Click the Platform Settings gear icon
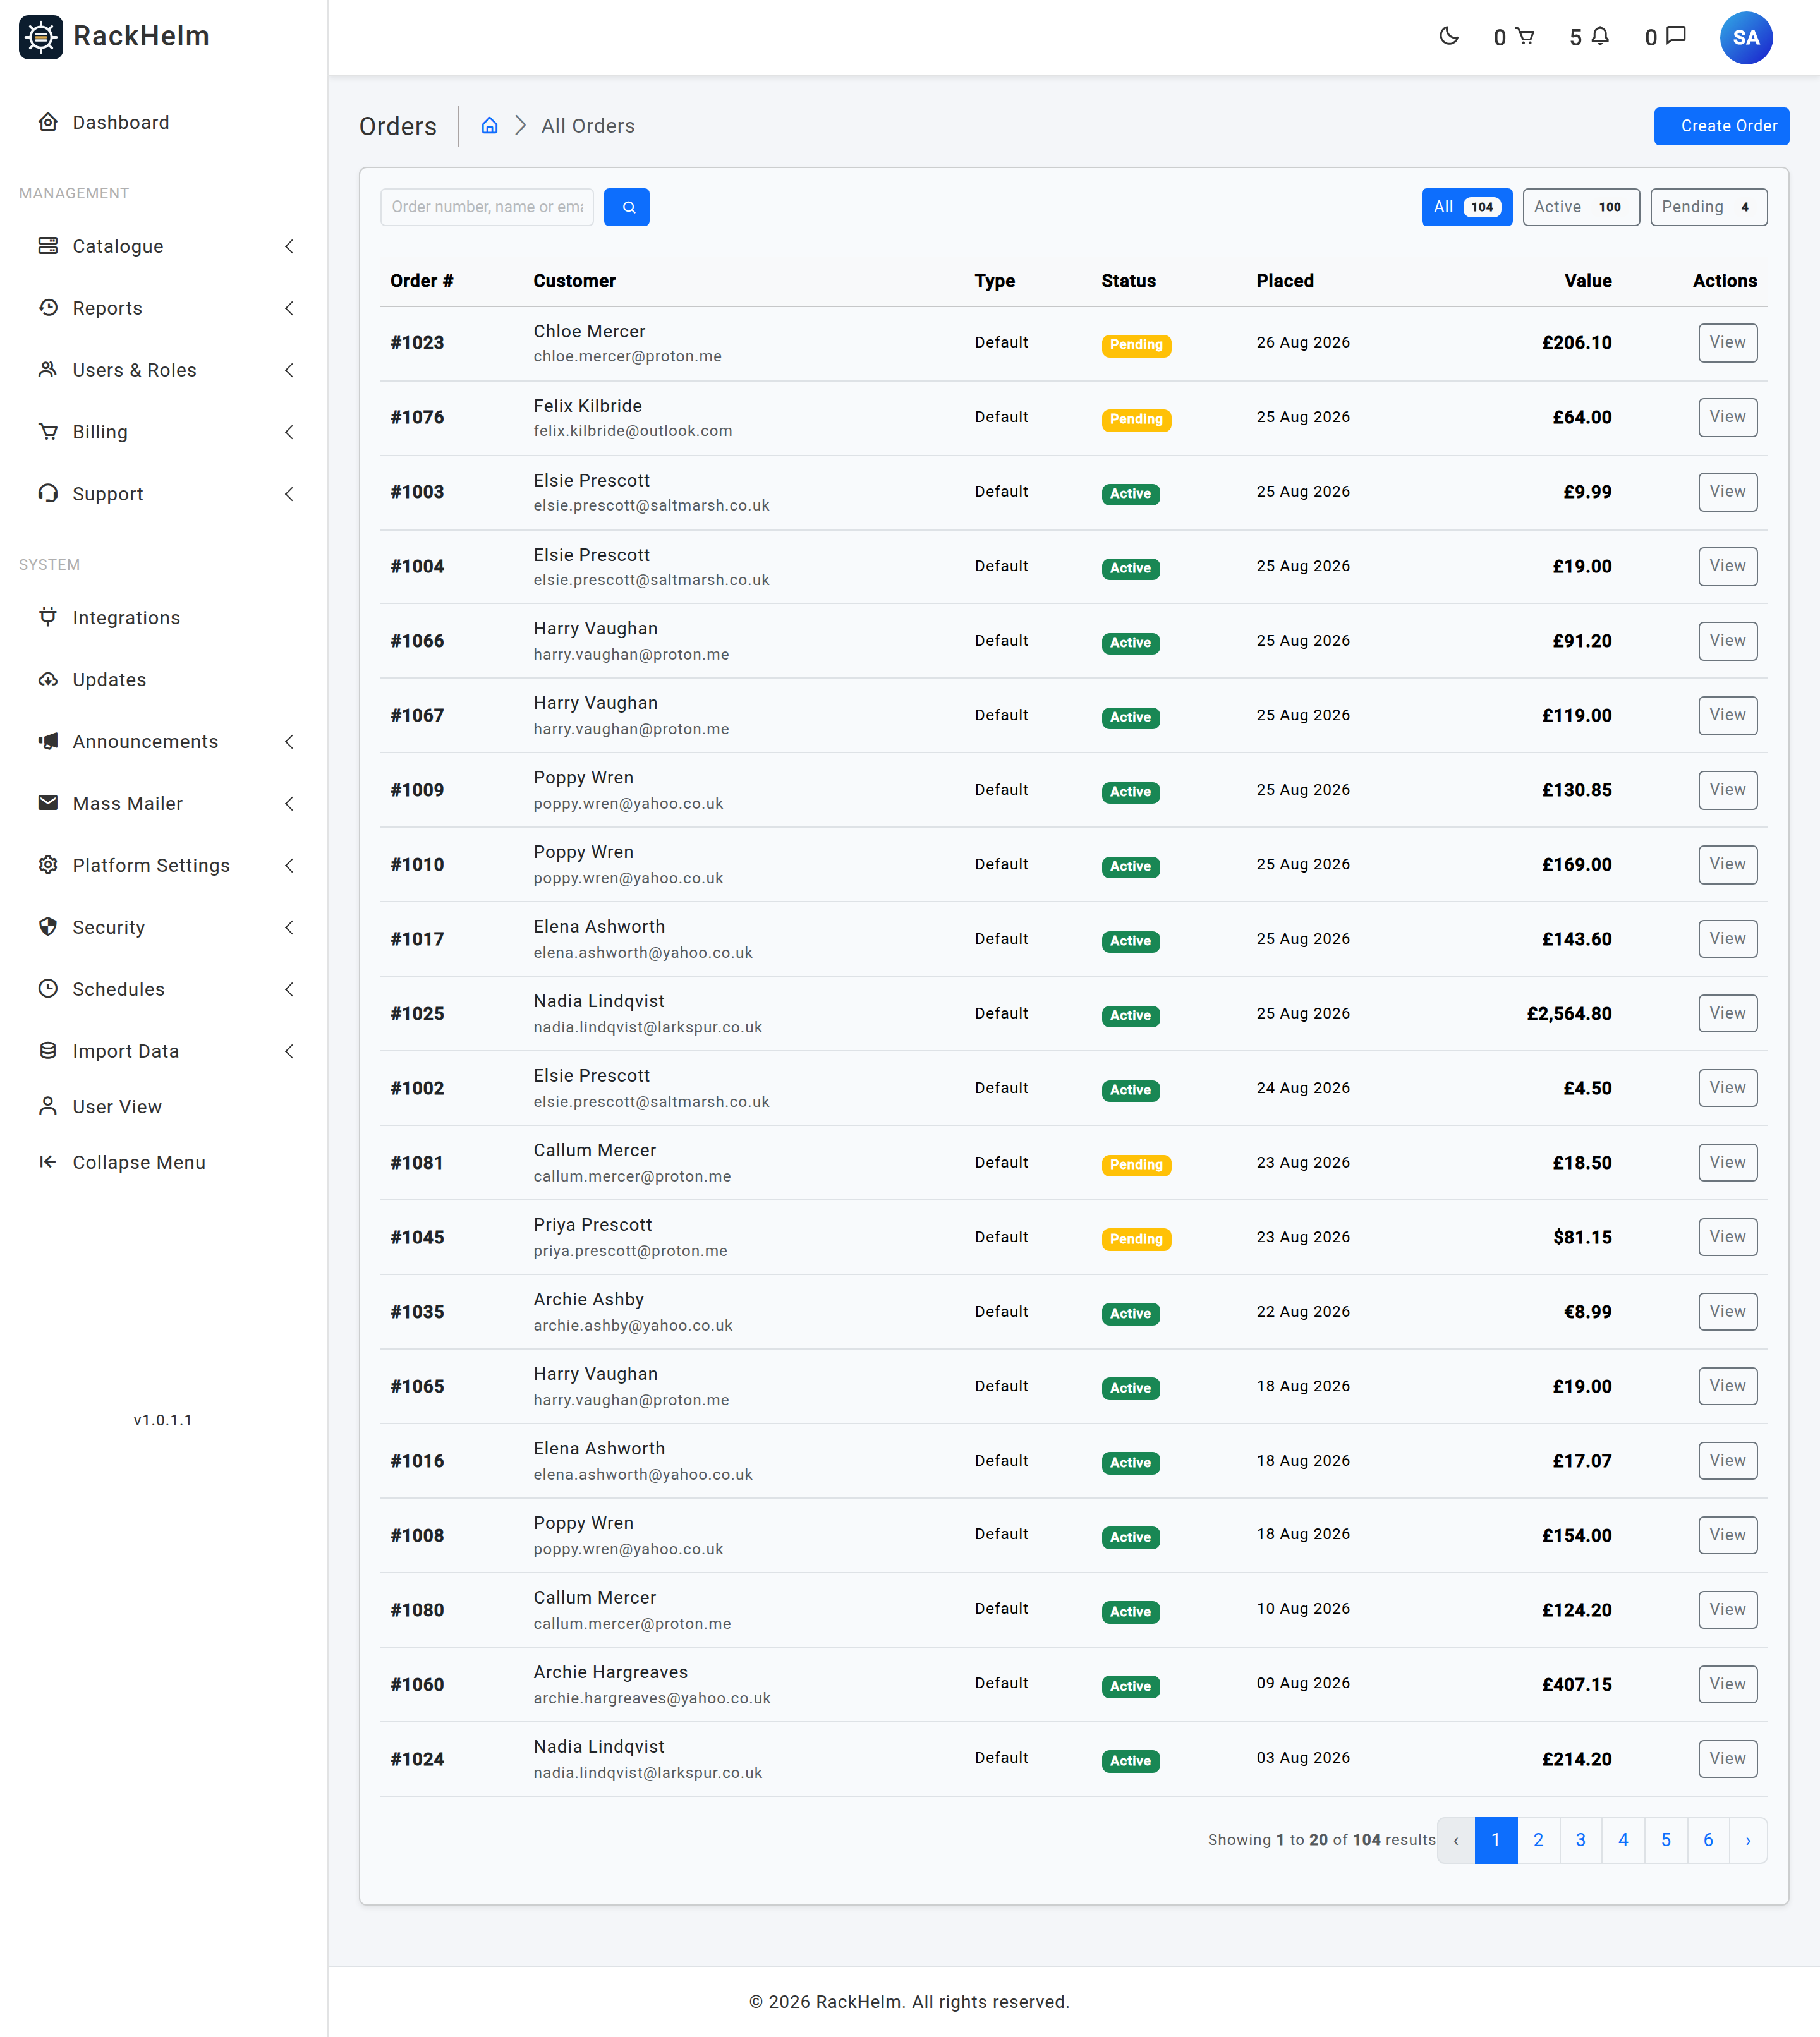The width and height of the screenshot is (1820, 2037). [x=47, y=865]
